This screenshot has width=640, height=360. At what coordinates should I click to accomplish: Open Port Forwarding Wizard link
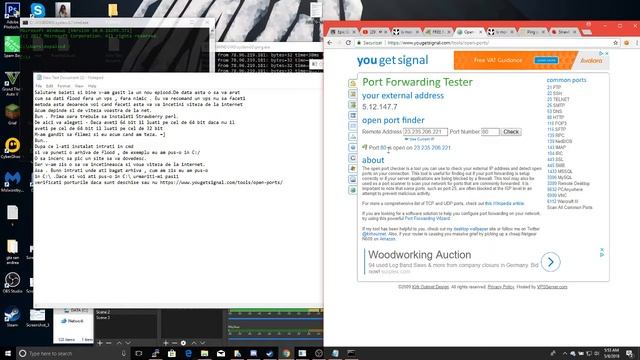(427, 218)
